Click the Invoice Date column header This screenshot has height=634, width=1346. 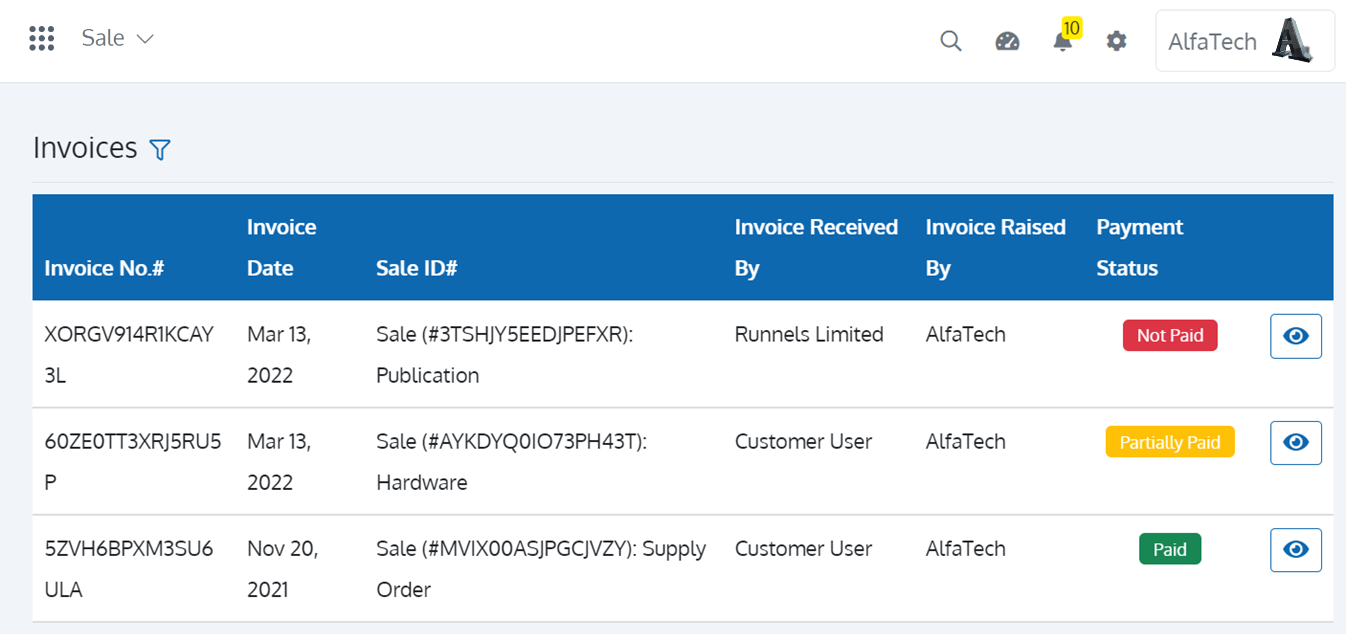tap(282, 248)
